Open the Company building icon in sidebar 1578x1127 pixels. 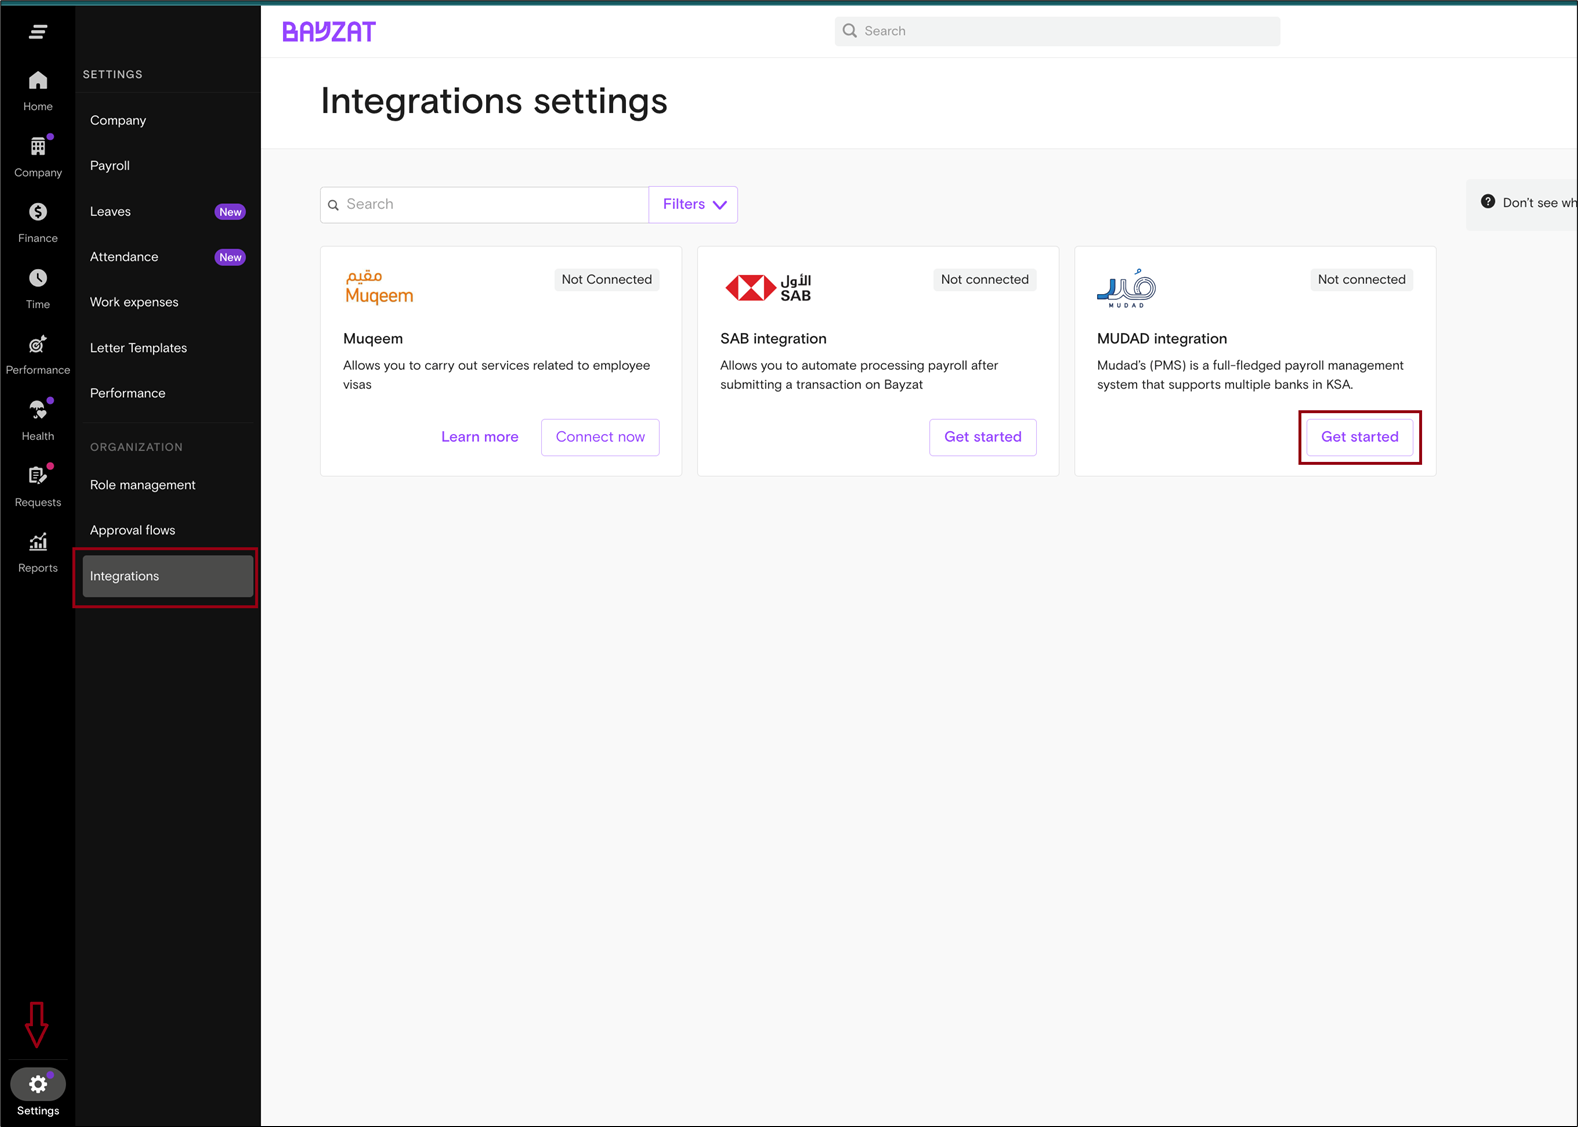click(x=38, y=147)
